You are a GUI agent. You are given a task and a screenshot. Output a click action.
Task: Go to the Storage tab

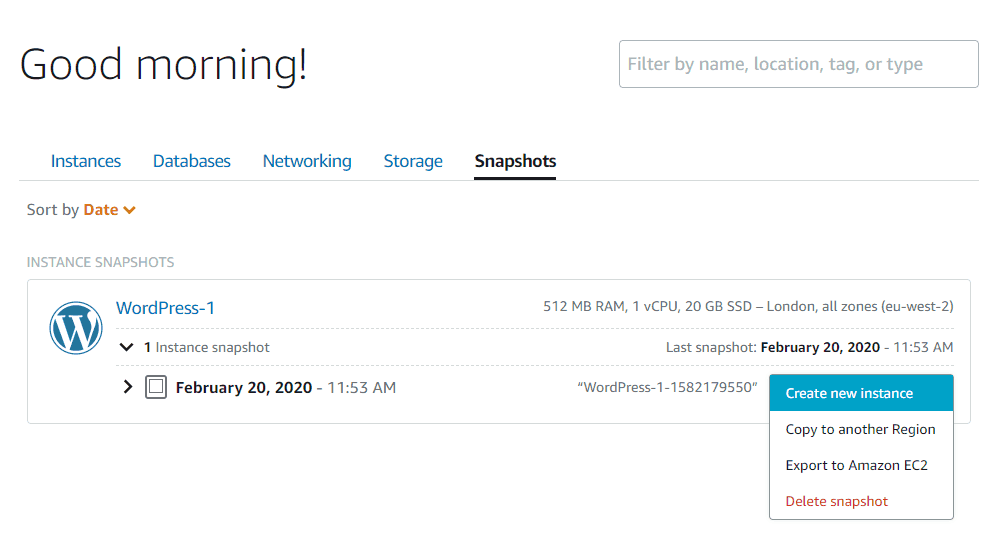coord(413,161)
